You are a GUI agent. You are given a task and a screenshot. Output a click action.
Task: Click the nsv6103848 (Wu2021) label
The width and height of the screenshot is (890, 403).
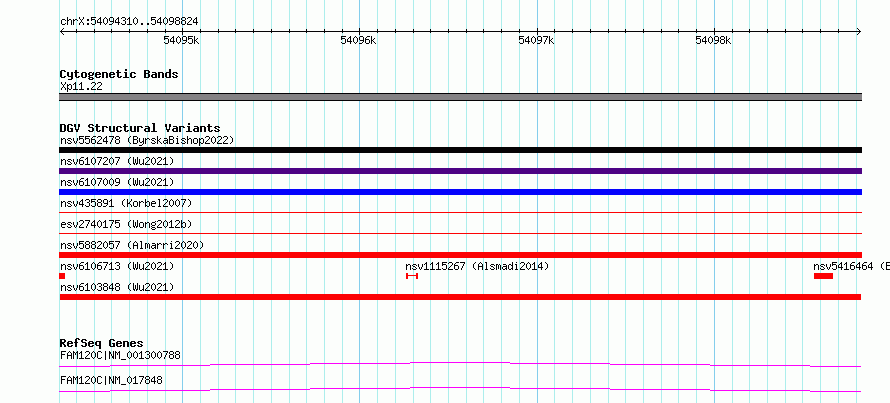(117, 287)
